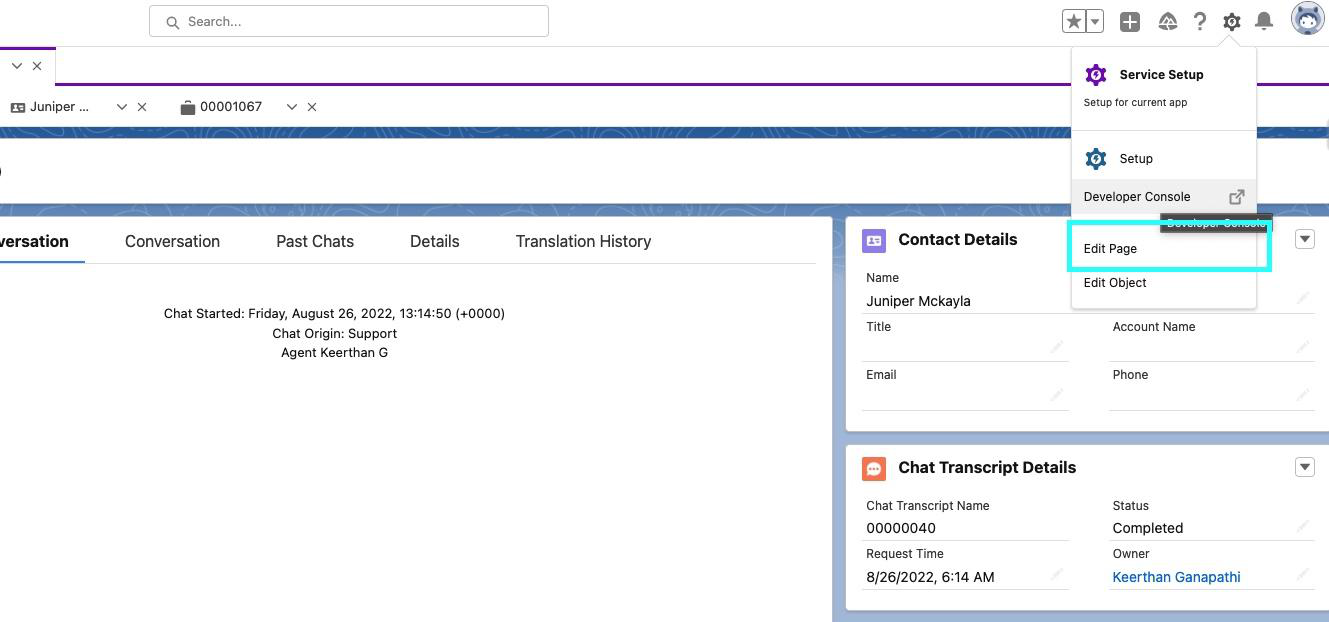Open the user profile avatar
Image resolution: width=1329 pixels, height=622 pixels.
tap(1308, 19)
